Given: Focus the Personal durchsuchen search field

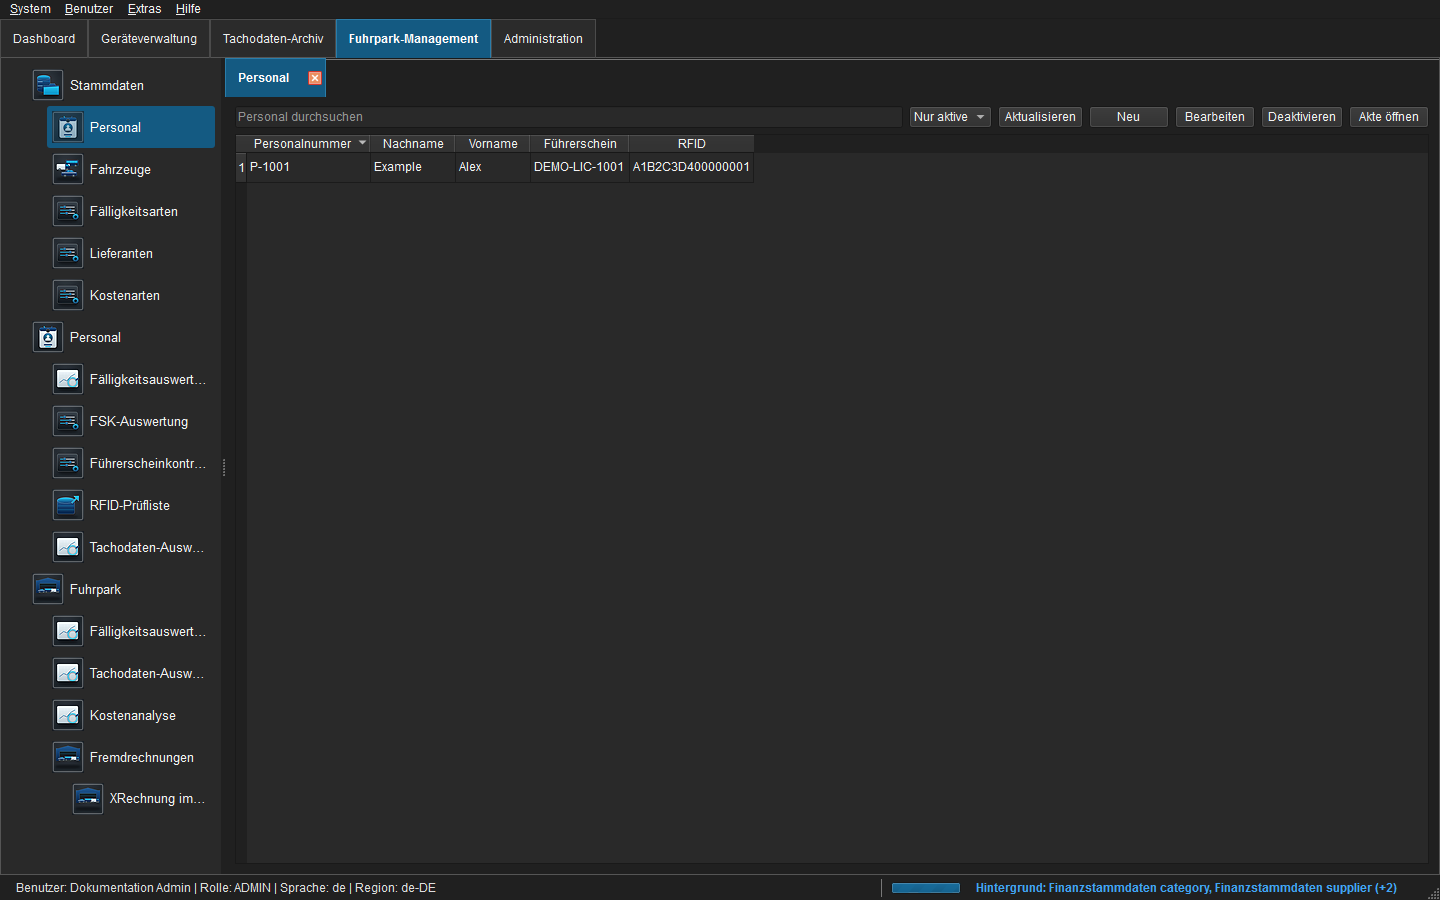Looking at the screenshot, I should (568, 117).
